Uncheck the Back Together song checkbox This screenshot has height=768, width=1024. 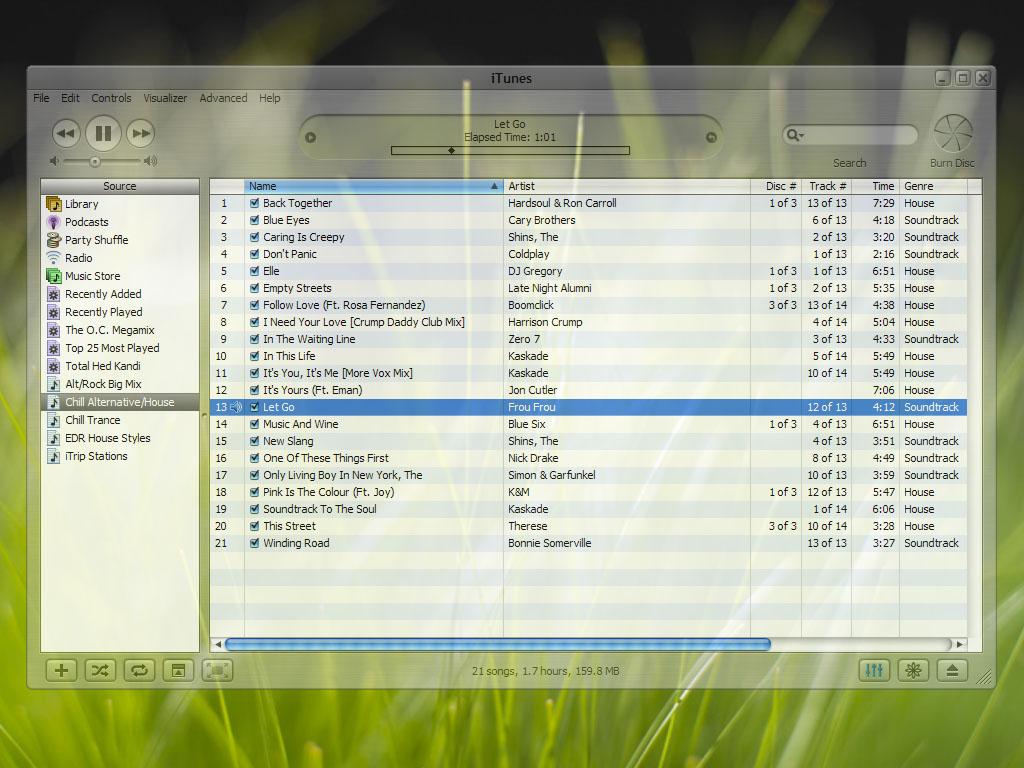pyautogui.click(x=254, y=203)
